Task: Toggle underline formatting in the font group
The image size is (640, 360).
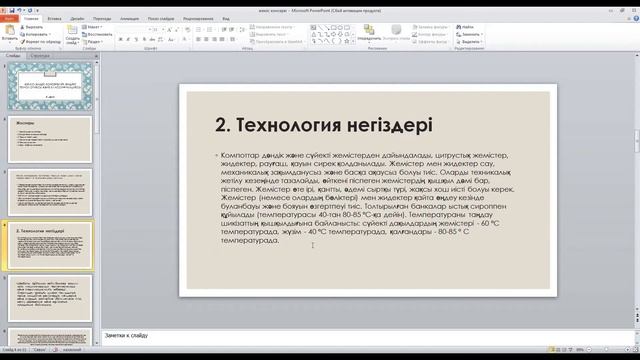Action: (x=136, y=40)
